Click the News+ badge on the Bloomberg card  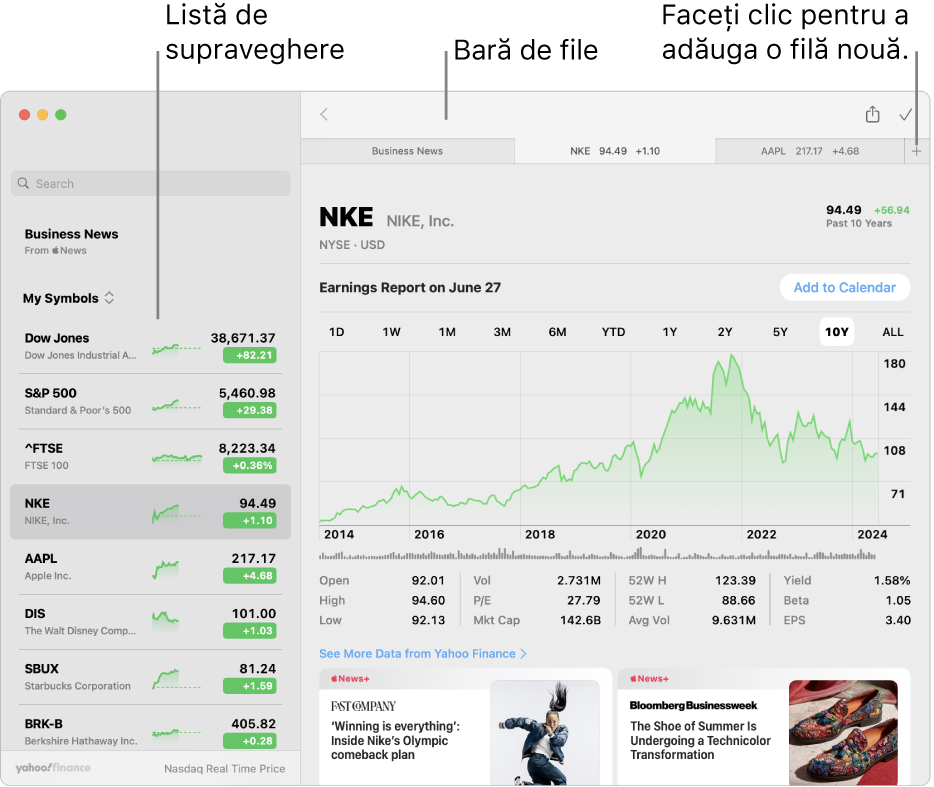point(649,679)
